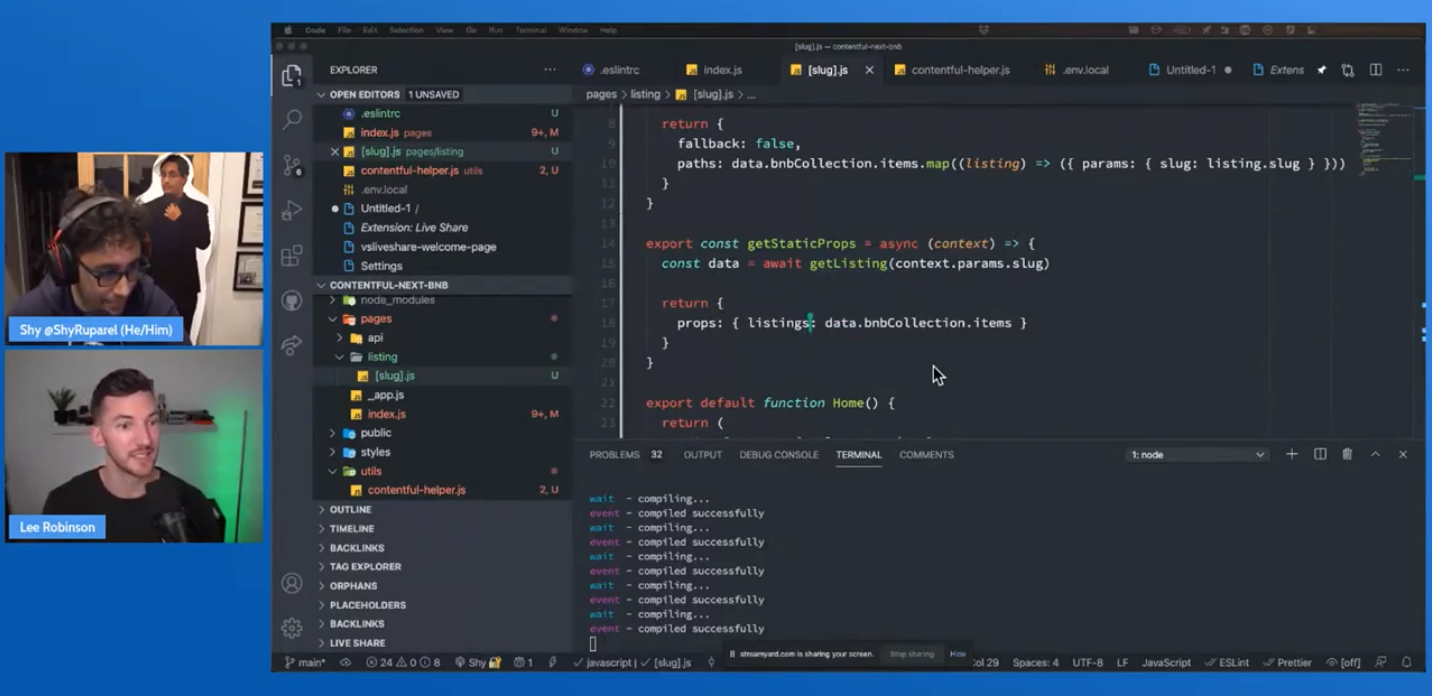1432x696 pixels.
Task: Click the editor minimap
Action: pos(1385,140)
